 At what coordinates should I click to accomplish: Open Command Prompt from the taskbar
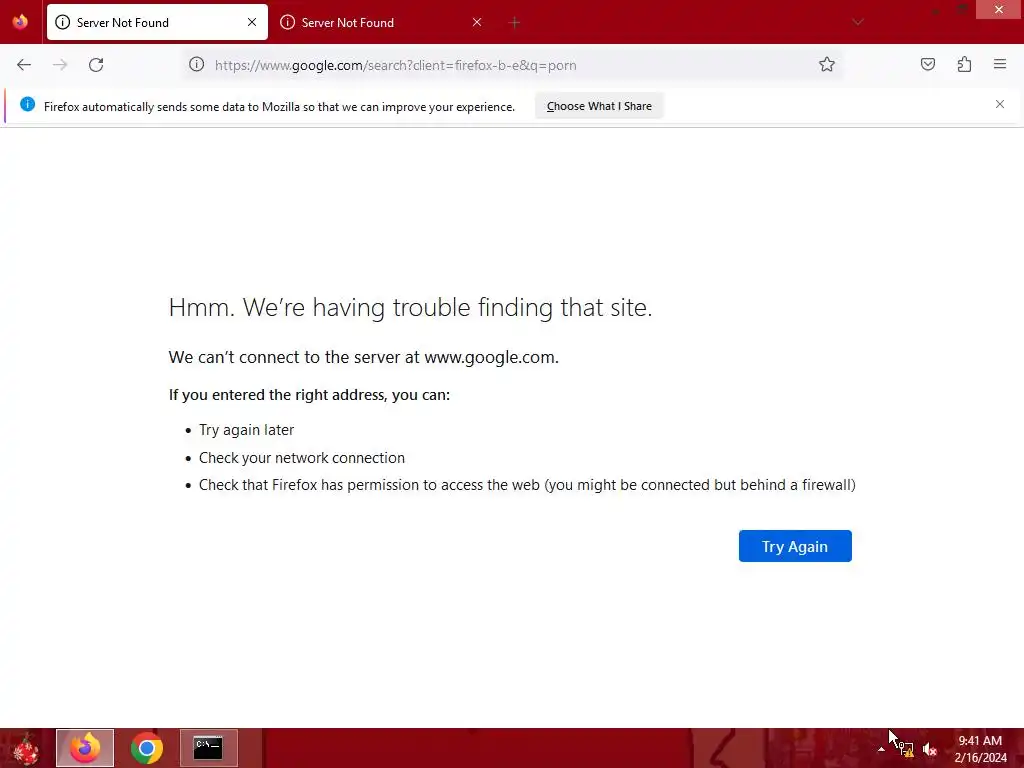[208, 748]
